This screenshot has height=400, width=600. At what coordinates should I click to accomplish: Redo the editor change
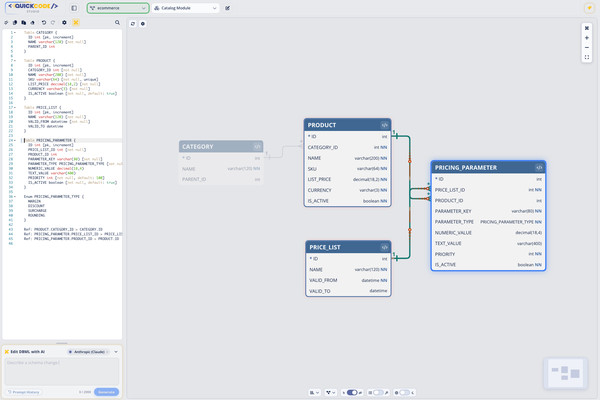point(53,23)
